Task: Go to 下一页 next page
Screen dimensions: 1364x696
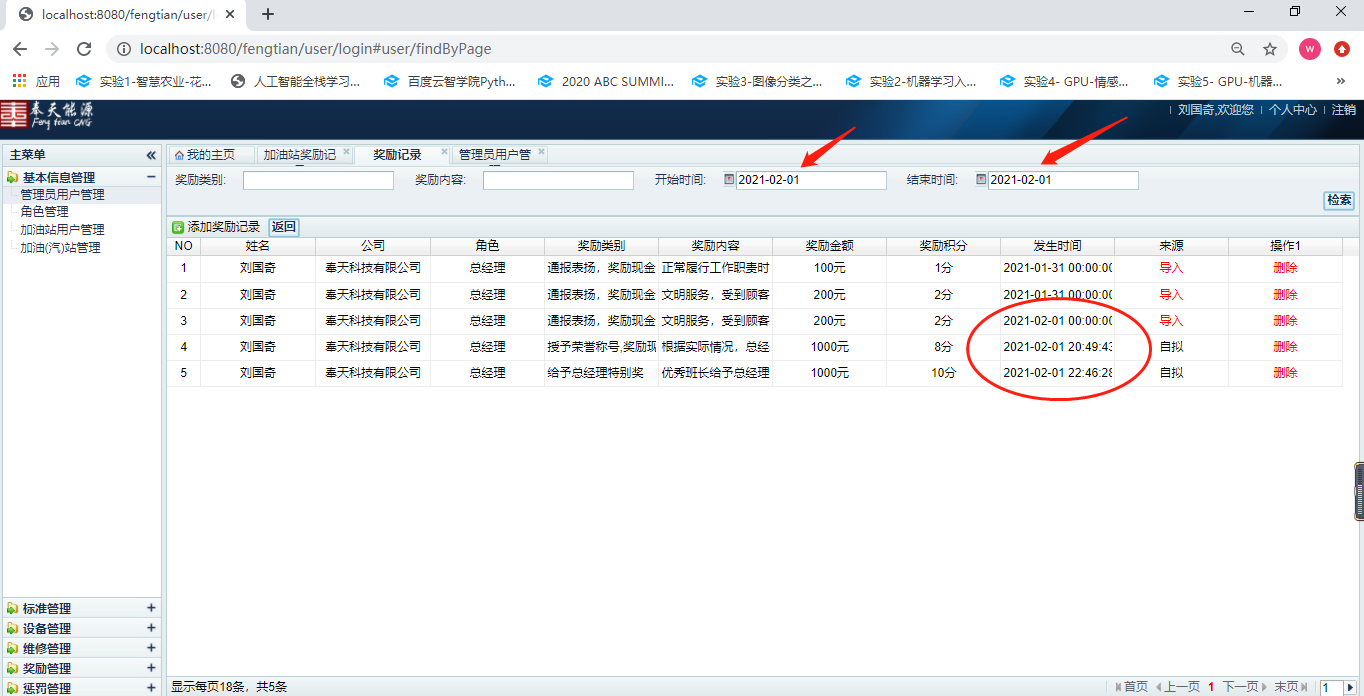Action: tap(1240, 687)
